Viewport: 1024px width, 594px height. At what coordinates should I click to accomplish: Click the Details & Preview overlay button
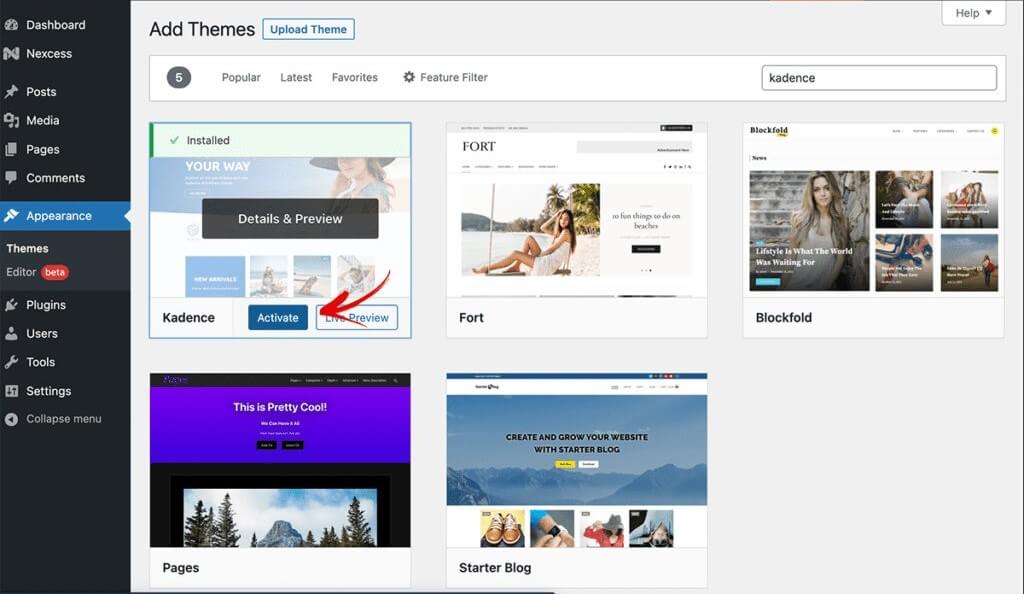click(290, 219)
